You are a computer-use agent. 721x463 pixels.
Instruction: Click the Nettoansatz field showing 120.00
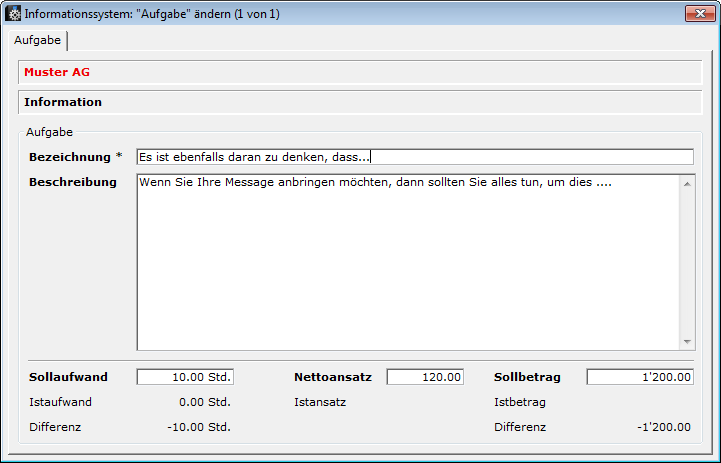(424, 377)
